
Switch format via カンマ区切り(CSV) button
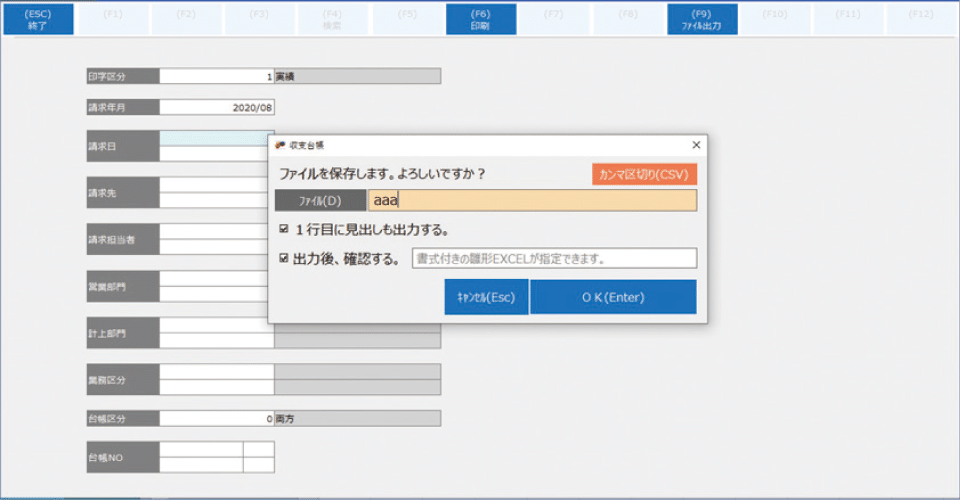(644, 174)
